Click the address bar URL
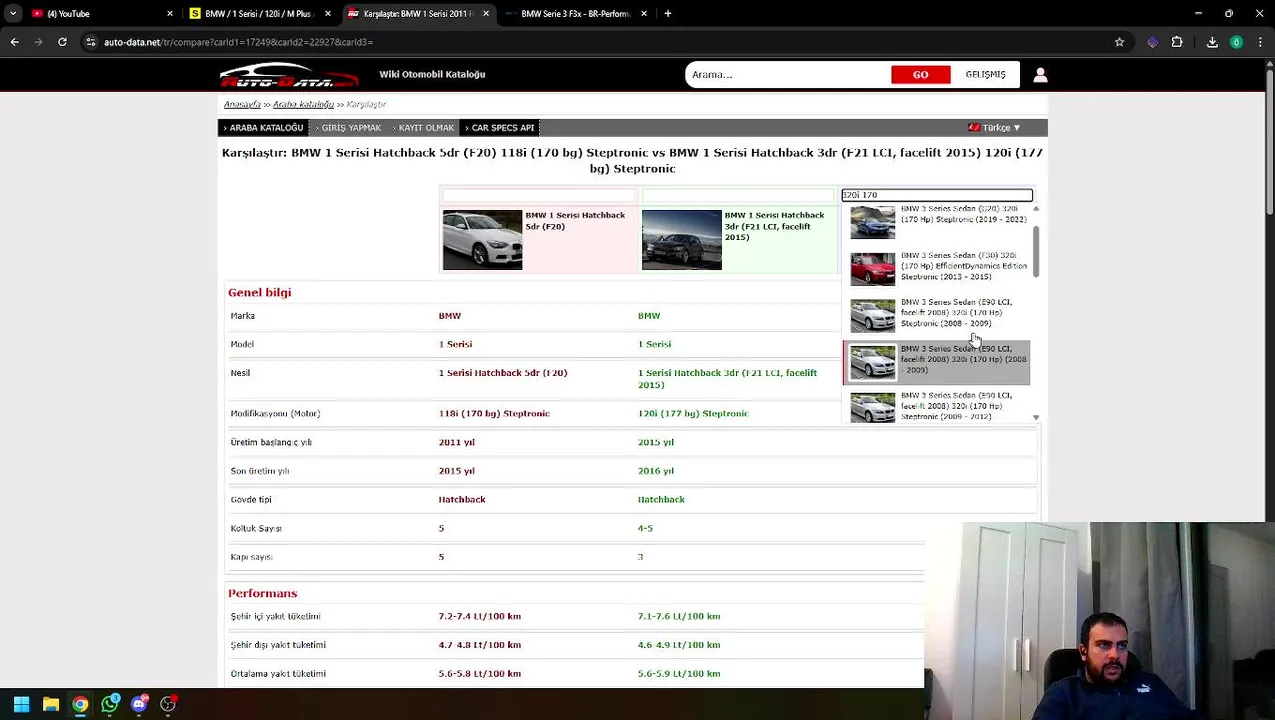The height and width of the screenshot is (720, 1275). [x=238, y=42]
